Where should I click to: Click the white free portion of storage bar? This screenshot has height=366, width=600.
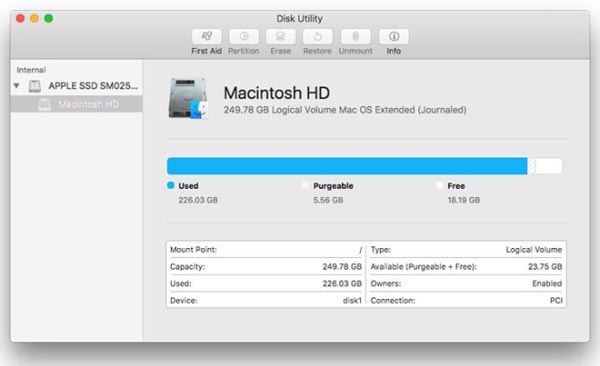tap(549, 166)
